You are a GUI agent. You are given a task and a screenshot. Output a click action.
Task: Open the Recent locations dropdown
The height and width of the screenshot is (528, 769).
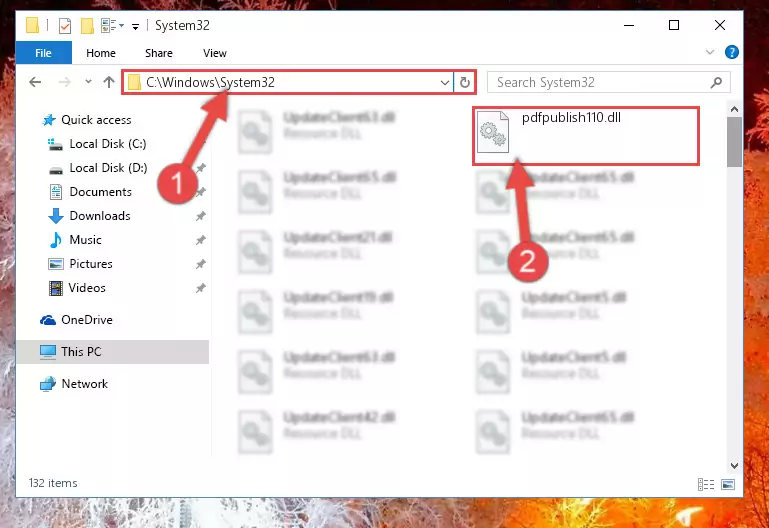click(88, 82)
